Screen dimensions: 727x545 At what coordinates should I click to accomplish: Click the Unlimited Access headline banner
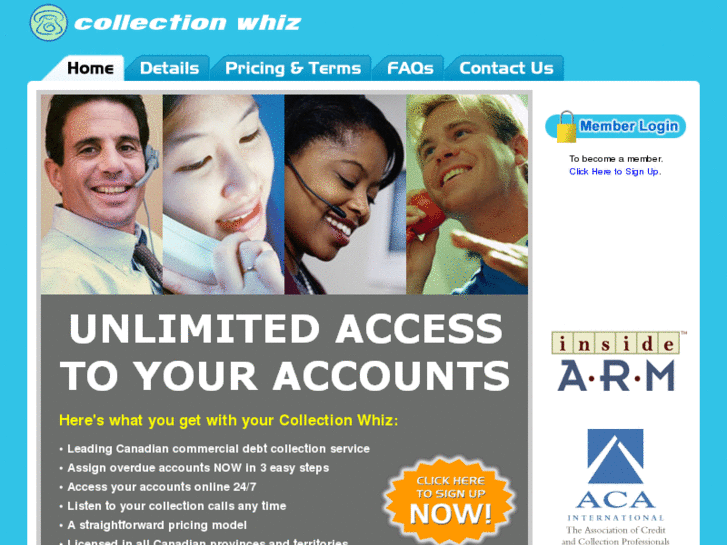point(285,352)
